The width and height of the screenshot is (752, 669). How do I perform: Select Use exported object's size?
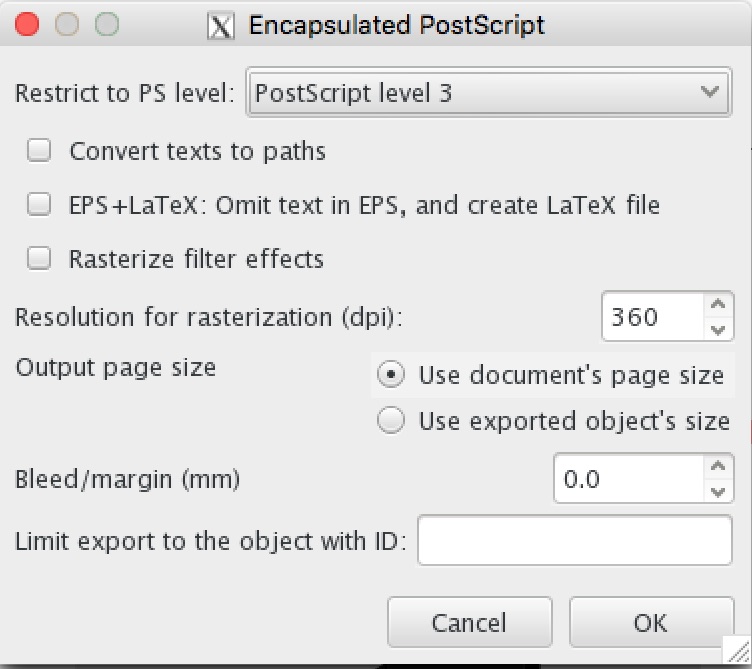coord(392,421)
